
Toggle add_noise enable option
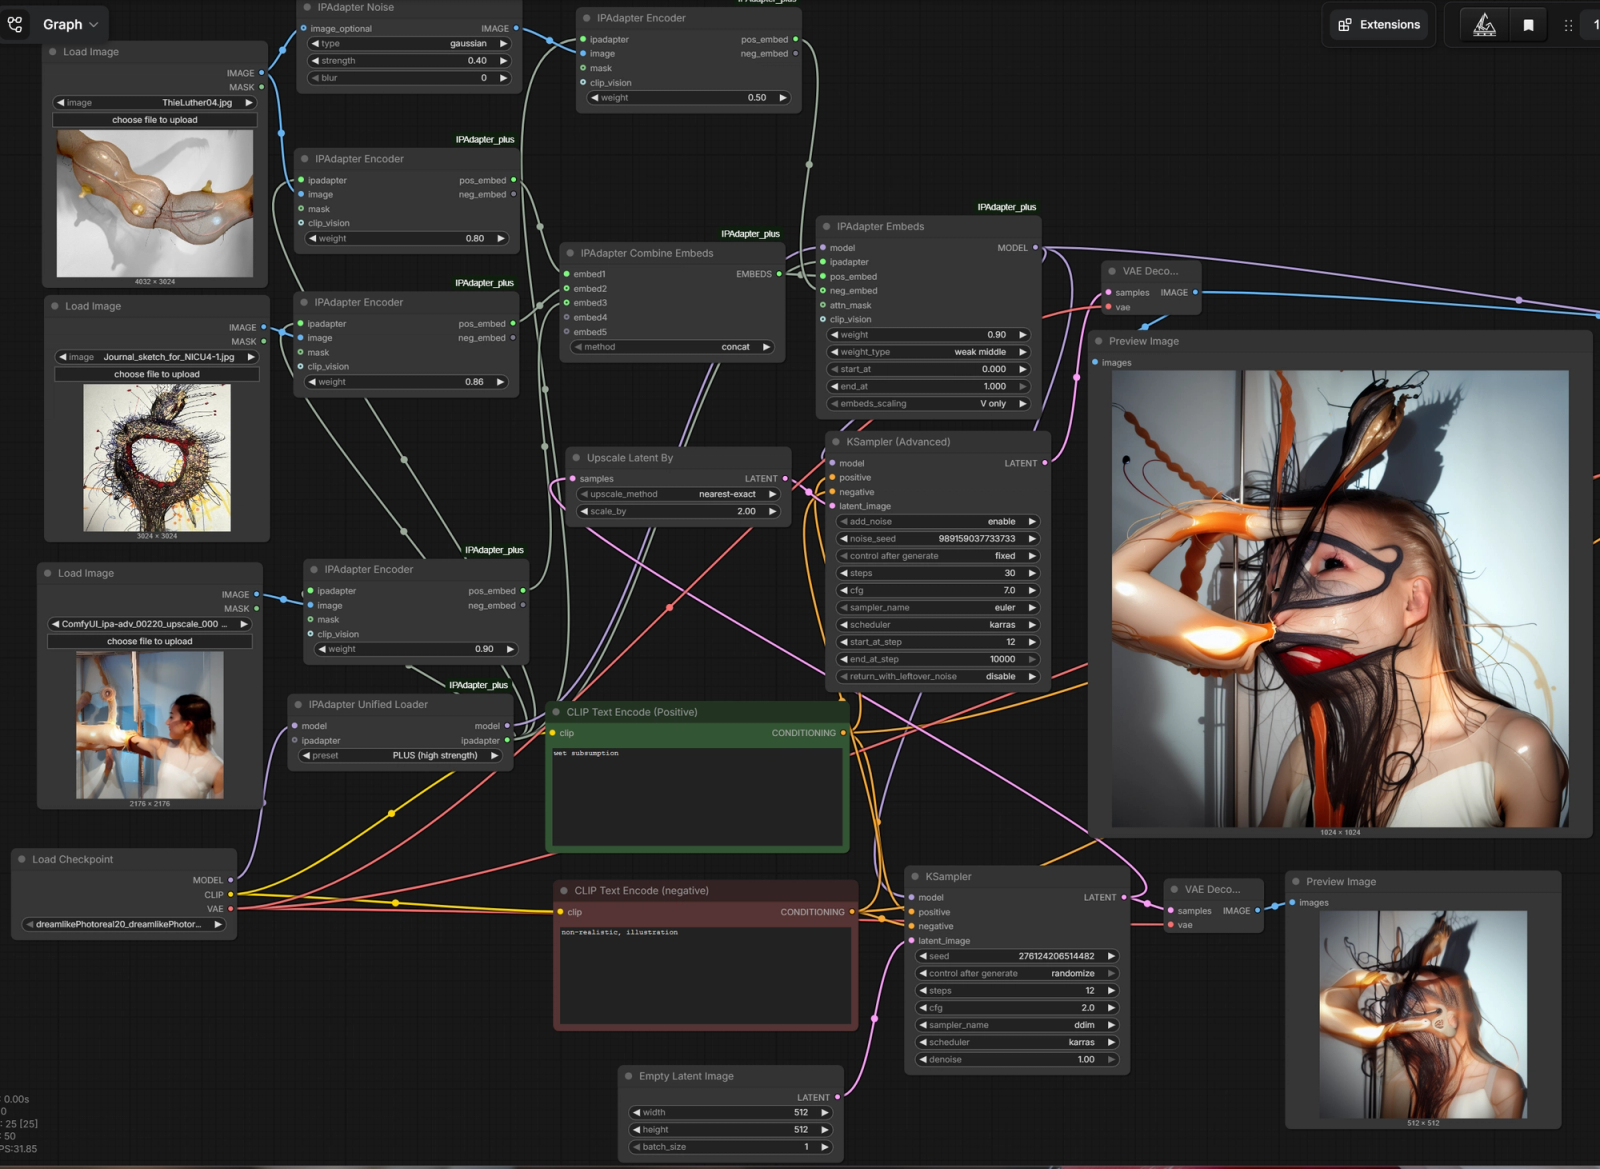938,522
